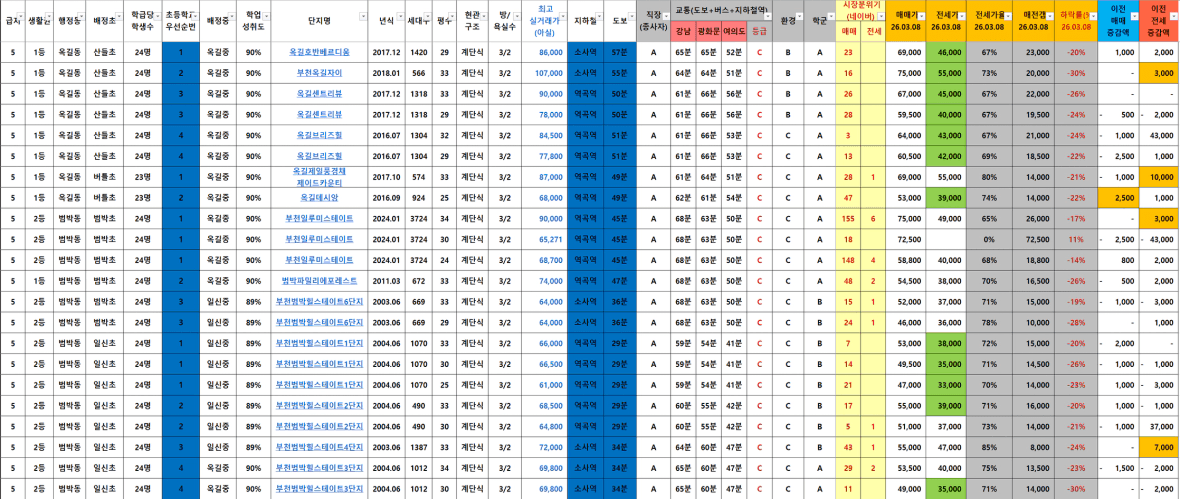
Task: Open the 행정동 column filter arrow
Action: [80, 15]
